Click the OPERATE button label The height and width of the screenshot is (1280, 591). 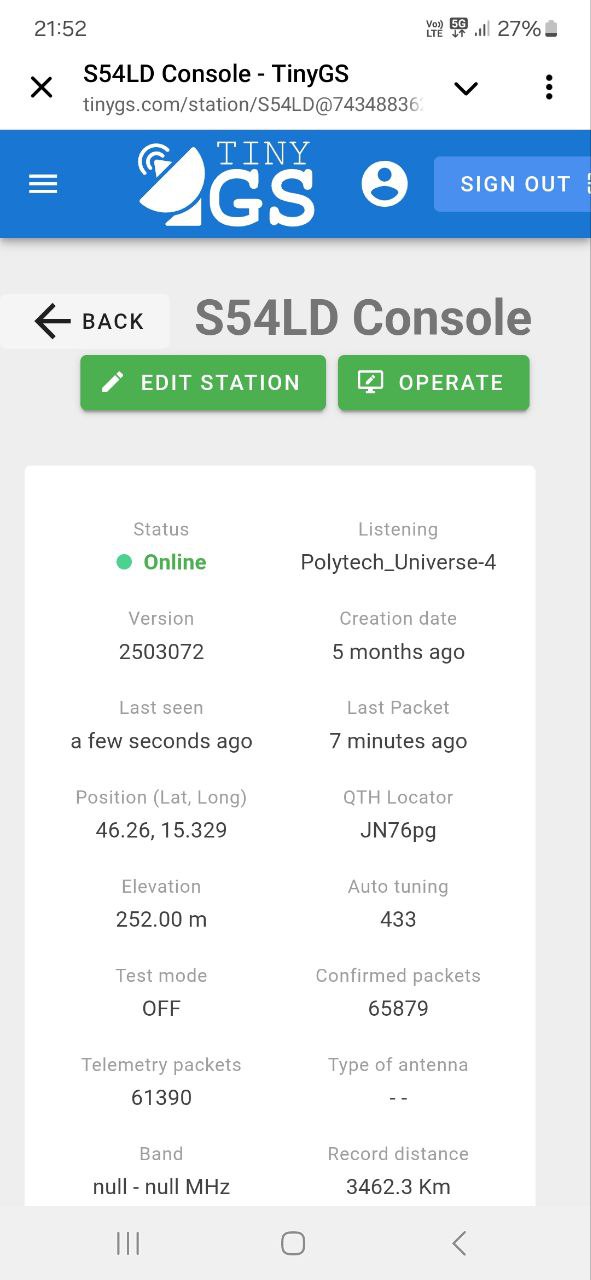click(x=451, y=382)
